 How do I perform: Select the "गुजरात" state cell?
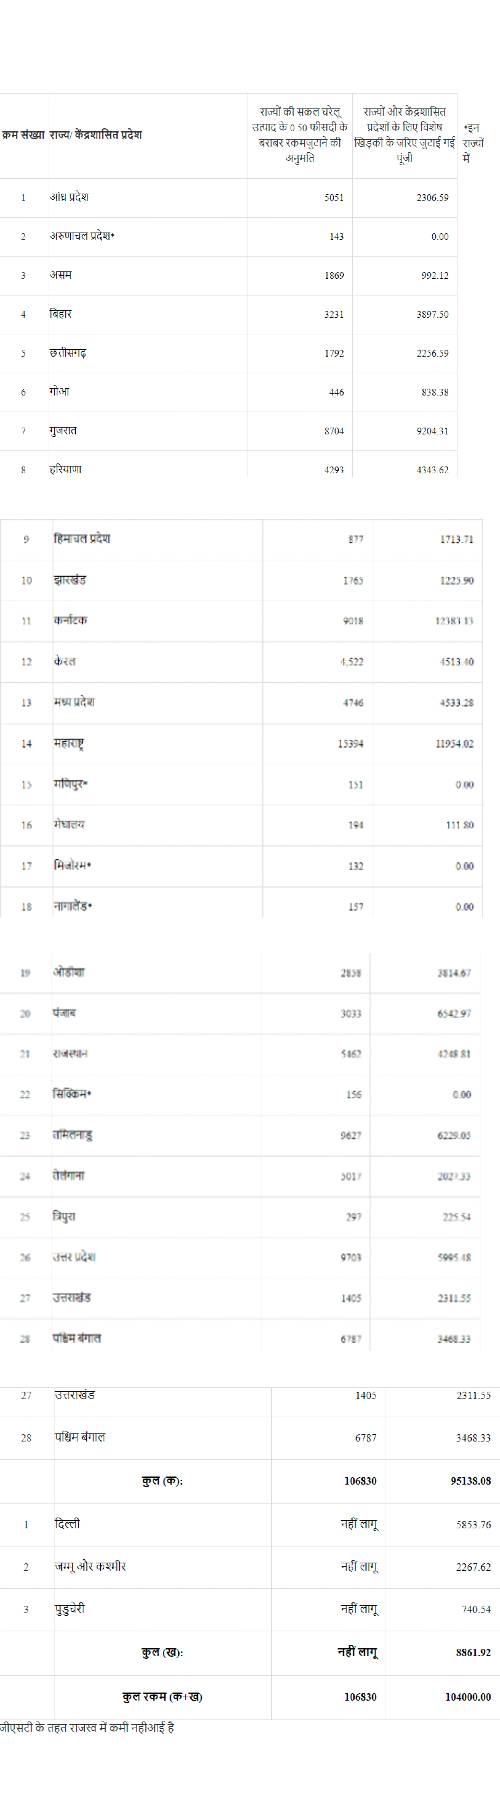click(x=64, y=431)
